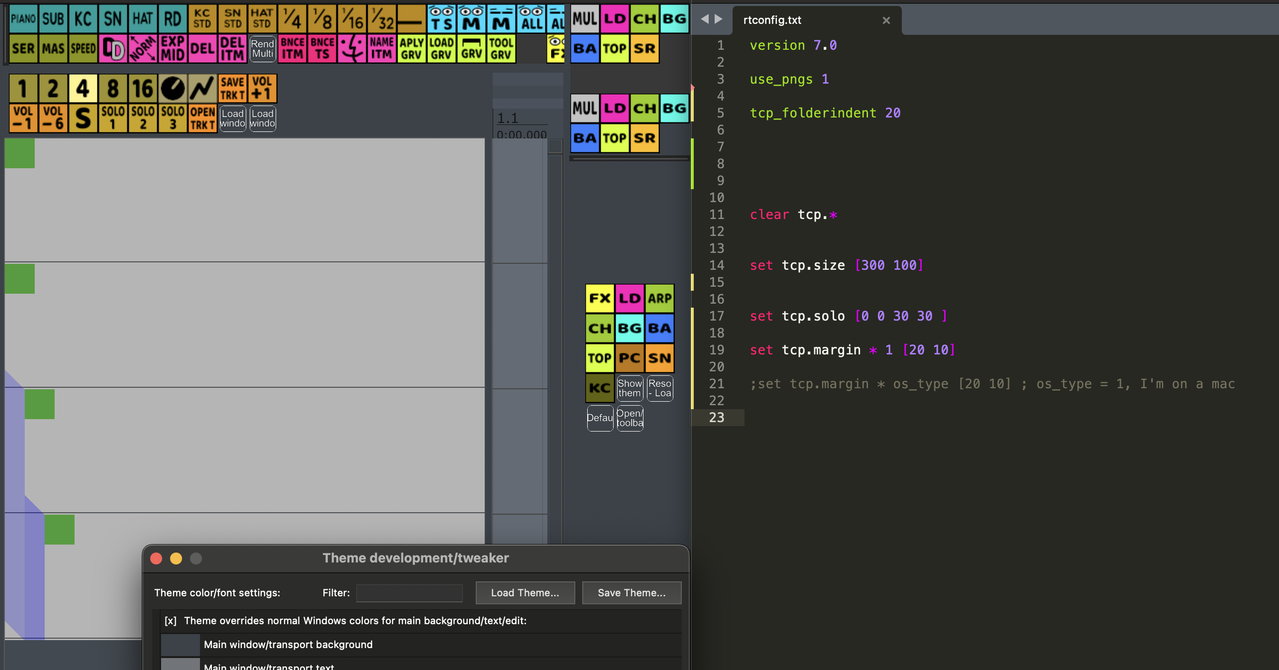Screen dimensions: 1279x670
Task: Click the next-tab right arrow in editor
Action: tap(719, 19)
